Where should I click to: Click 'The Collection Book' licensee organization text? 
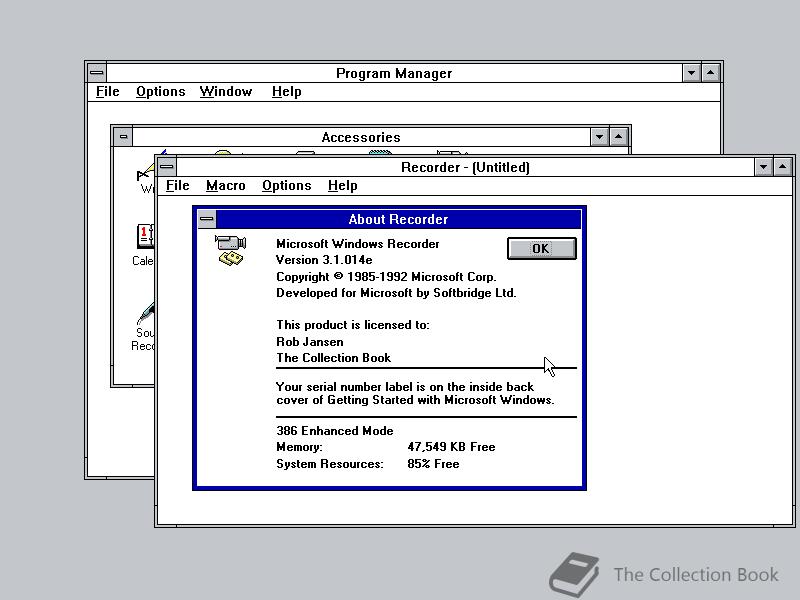point(334,358)
